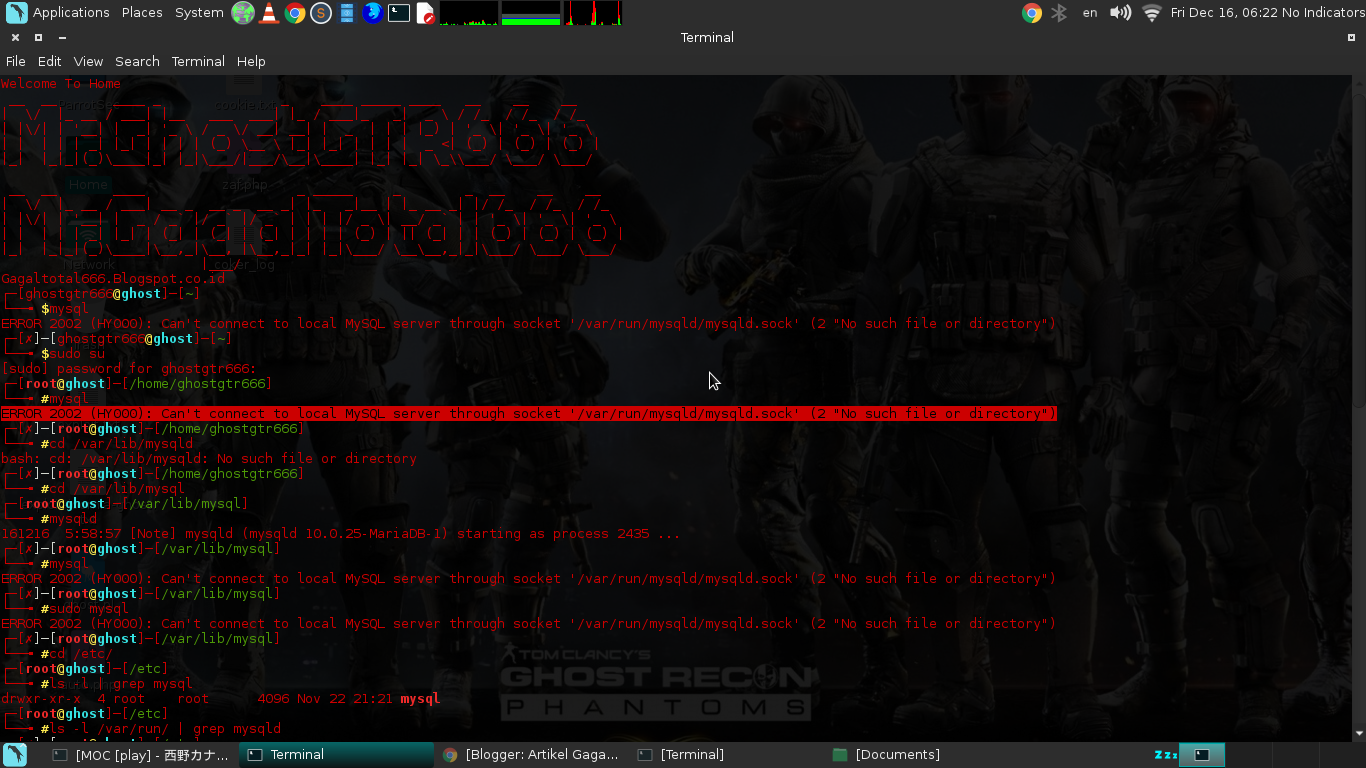Open Sublime Text launcher icon

[321, 13]
